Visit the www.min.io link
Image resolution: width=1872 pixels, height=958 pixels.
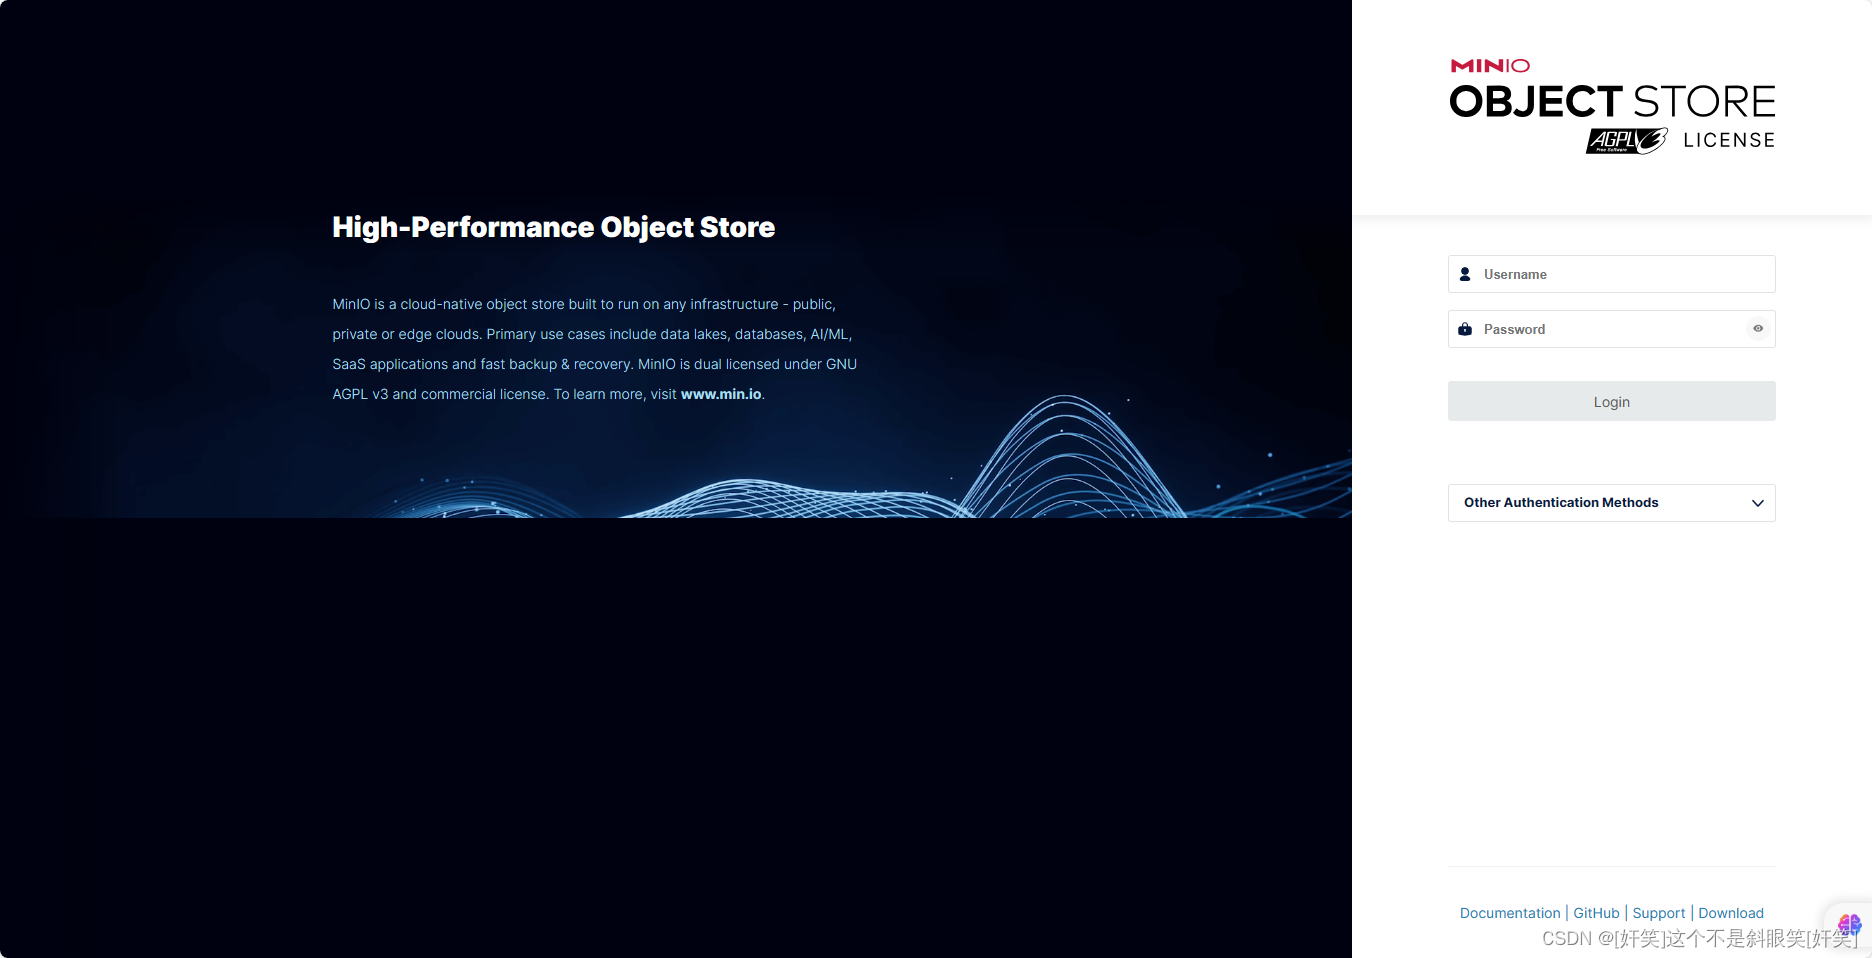721,394
